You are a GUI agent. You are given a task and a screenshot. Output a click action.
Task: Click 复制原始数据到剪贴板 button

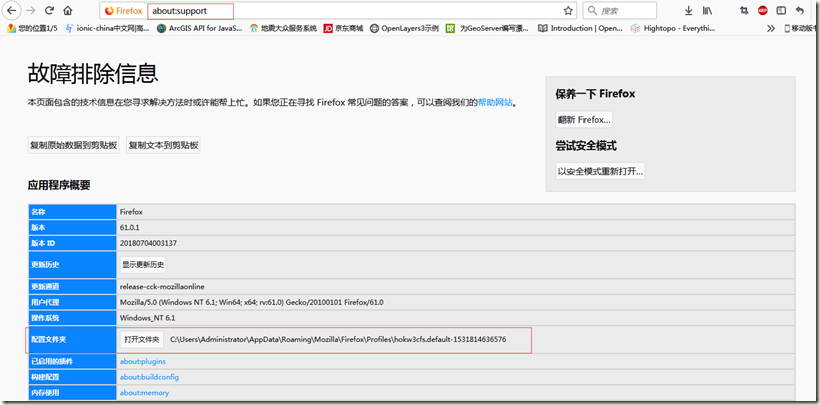73,145
